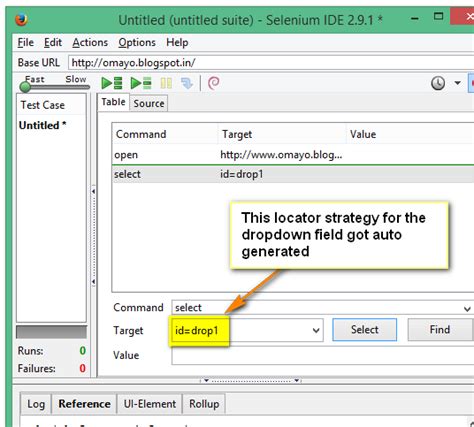
Task: Click the Value column header
Action: (410, 134)
